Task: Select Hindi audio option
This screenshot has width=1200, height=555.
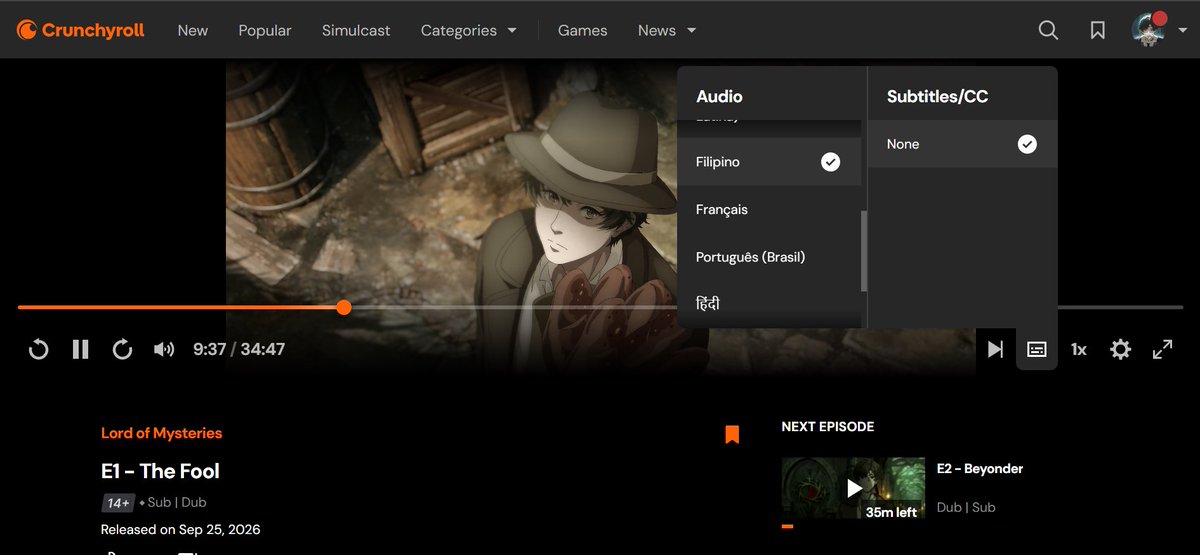Action: click(x=768, y=304)
